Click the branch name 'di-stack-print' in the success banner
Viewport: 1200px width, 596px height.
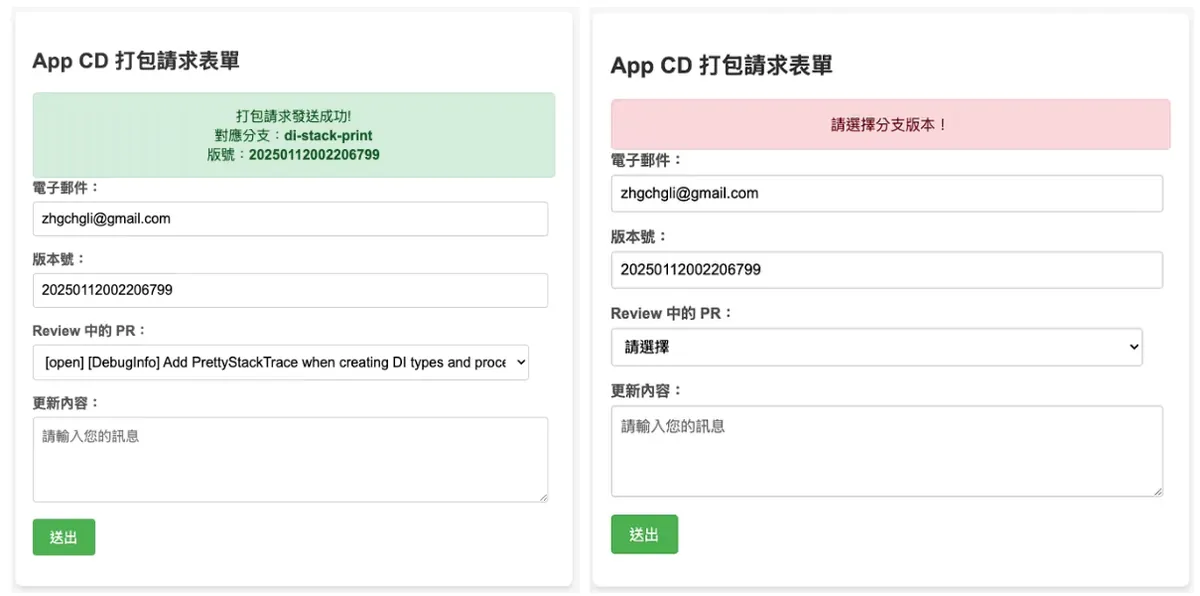pyautogui.click(x=328, y=135)
